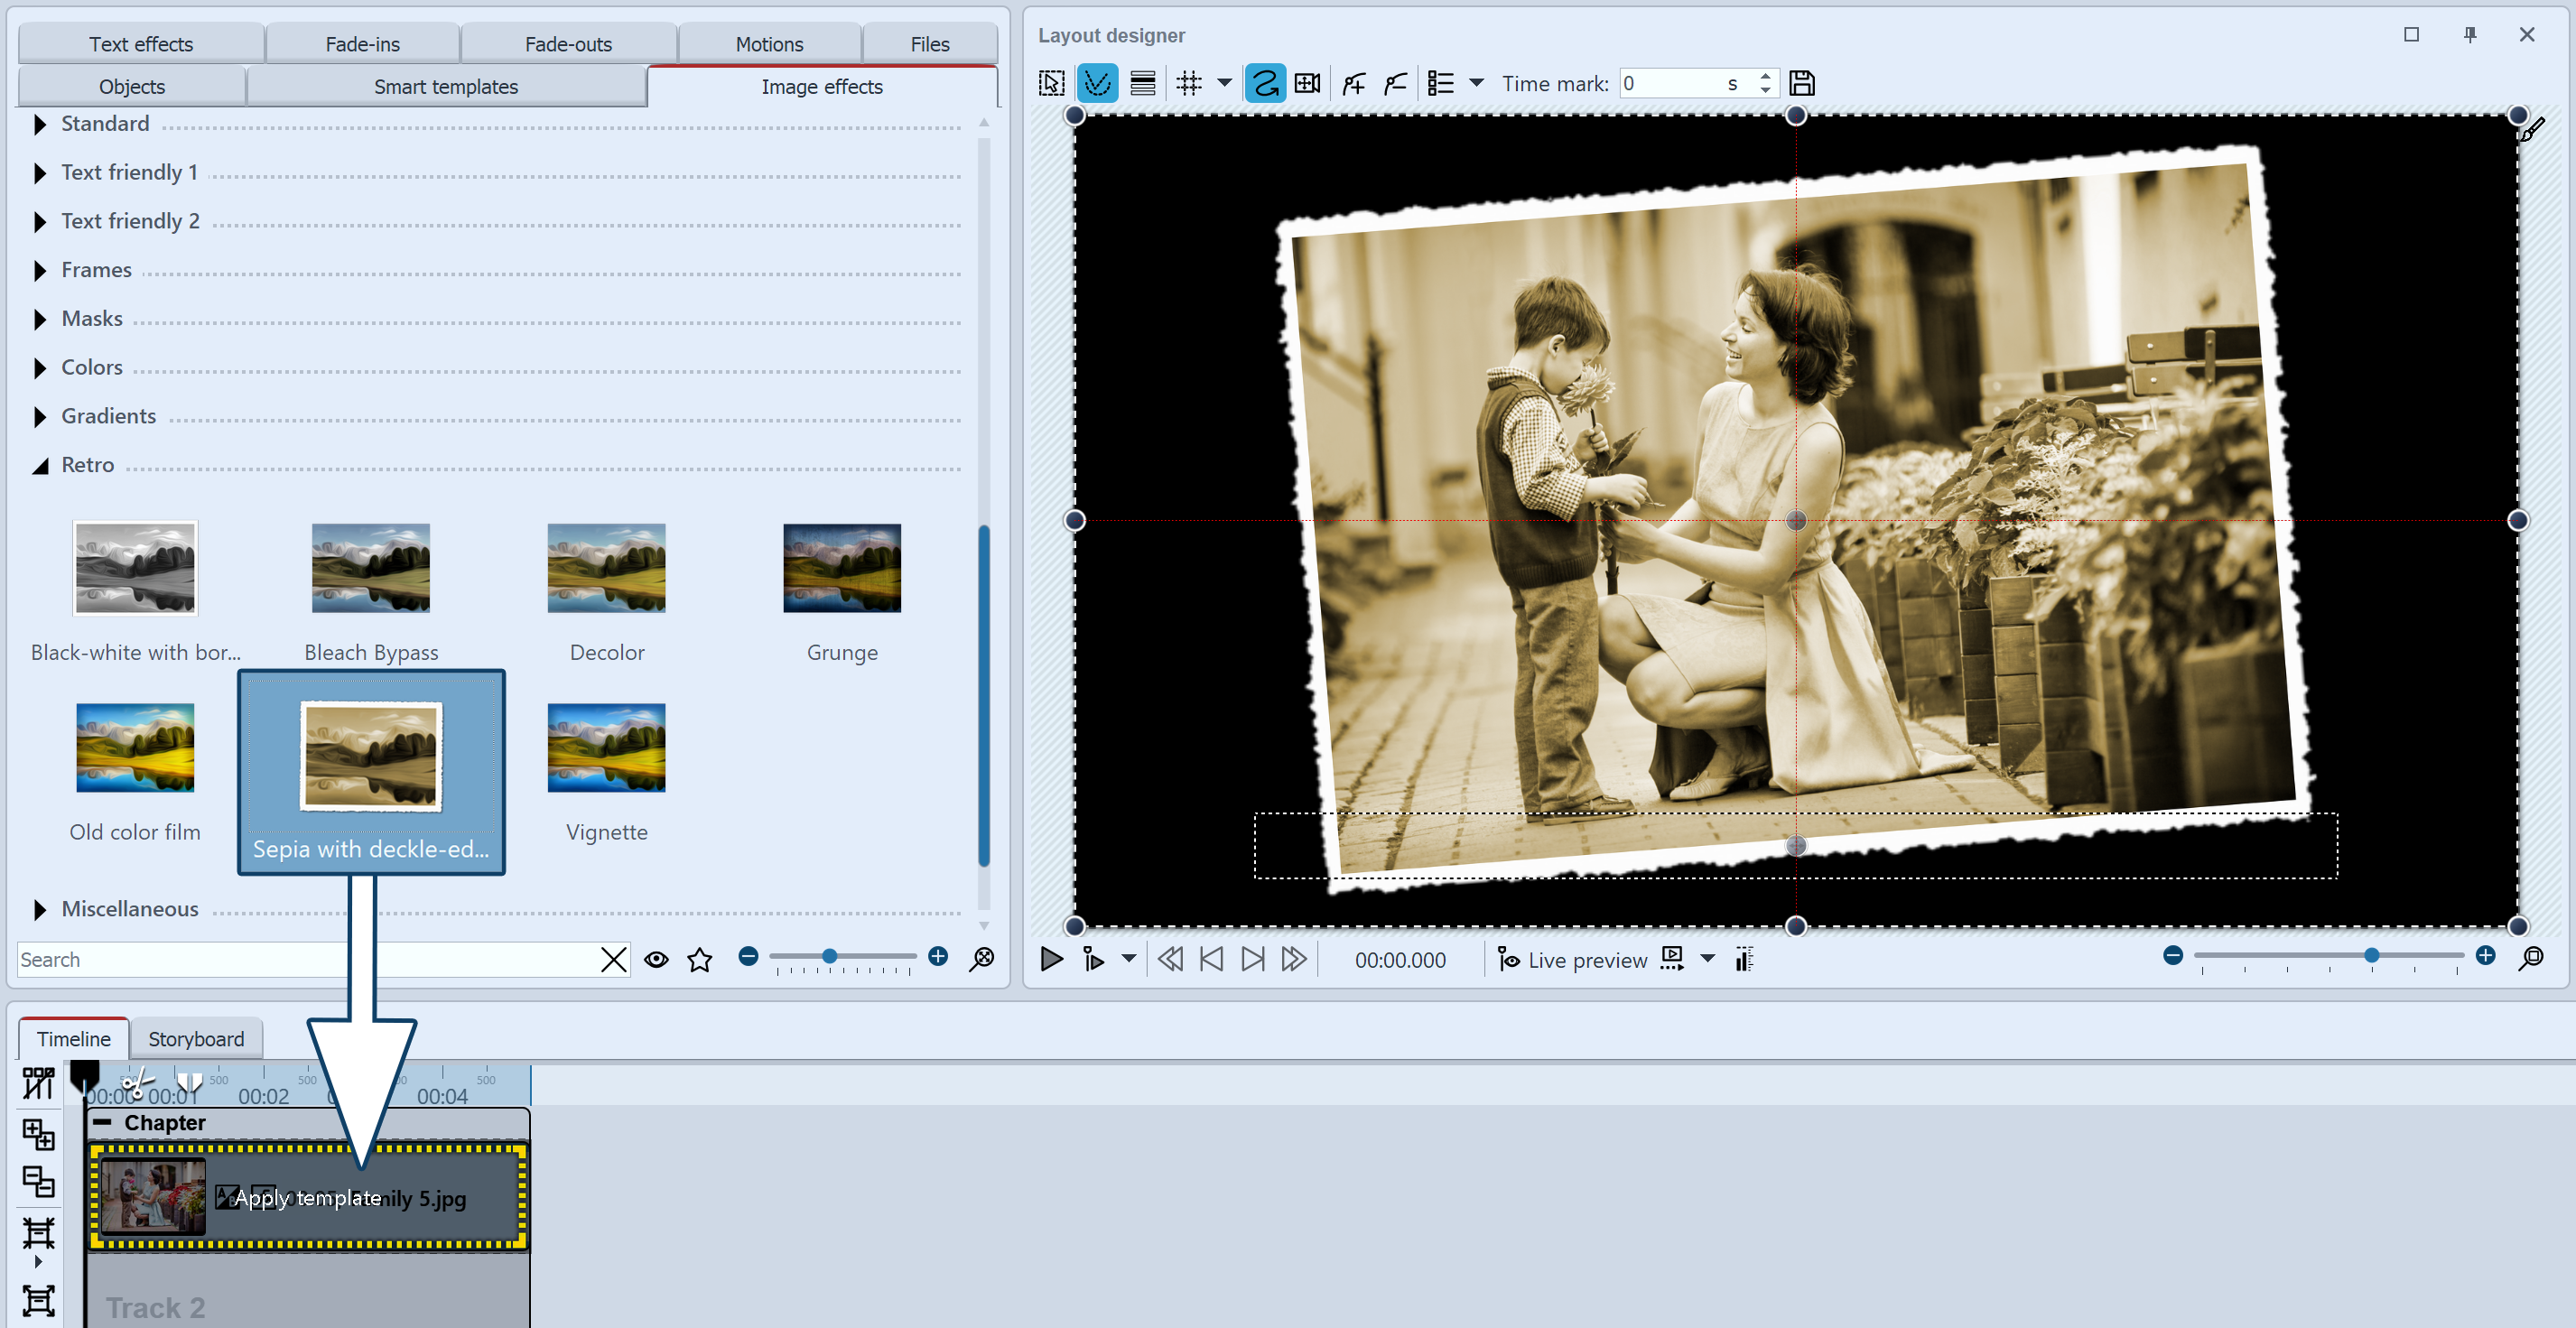Toggle the motion path curve tool
The image size is (2576, 1328).
tap(1265, 83)
